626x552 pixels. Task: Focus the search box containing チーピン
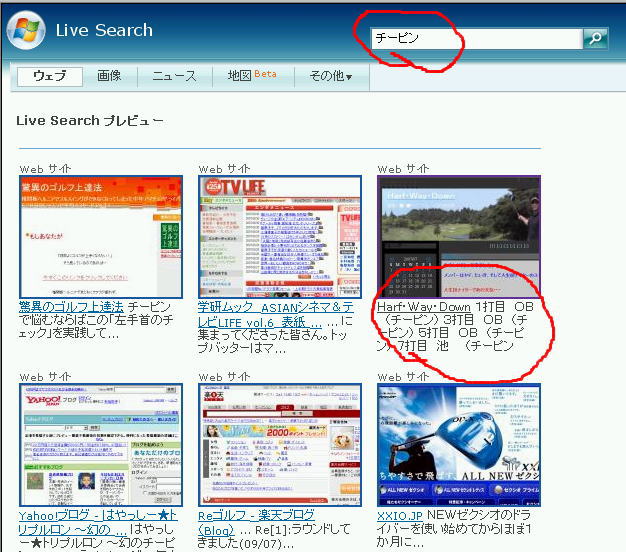pyautogui.click(x=476, y=39)
